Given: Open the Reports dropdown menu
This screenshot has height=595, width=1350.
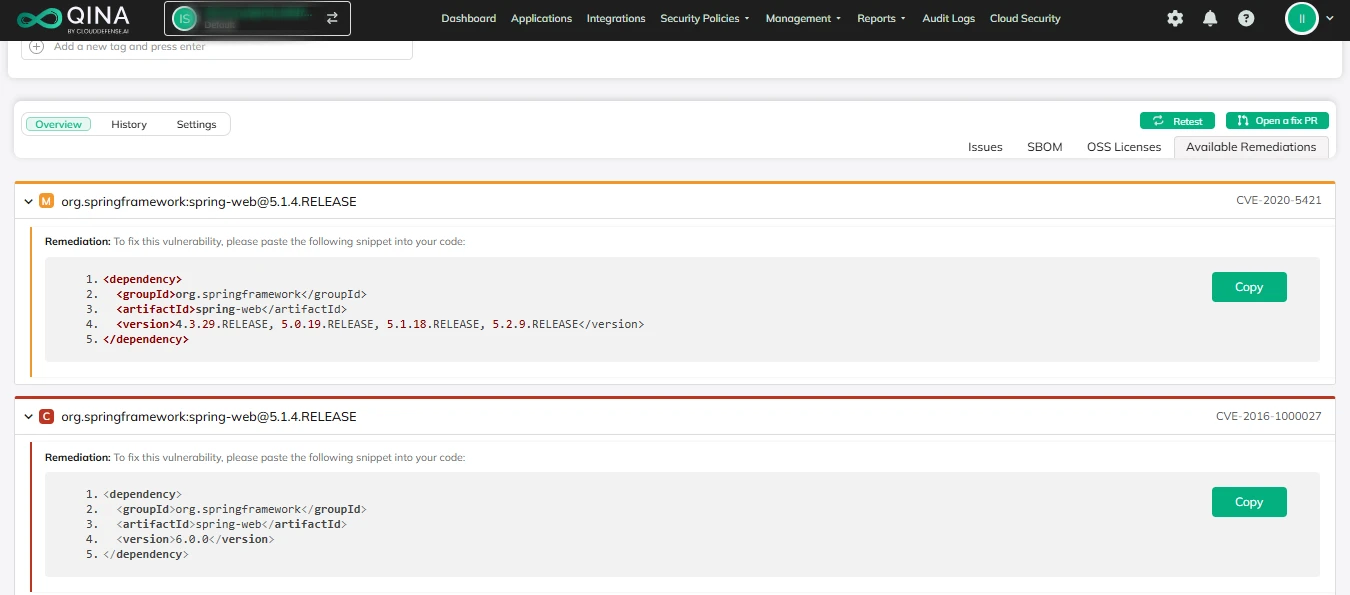Looking at the screenshot, I should click(x=880, y=18).
